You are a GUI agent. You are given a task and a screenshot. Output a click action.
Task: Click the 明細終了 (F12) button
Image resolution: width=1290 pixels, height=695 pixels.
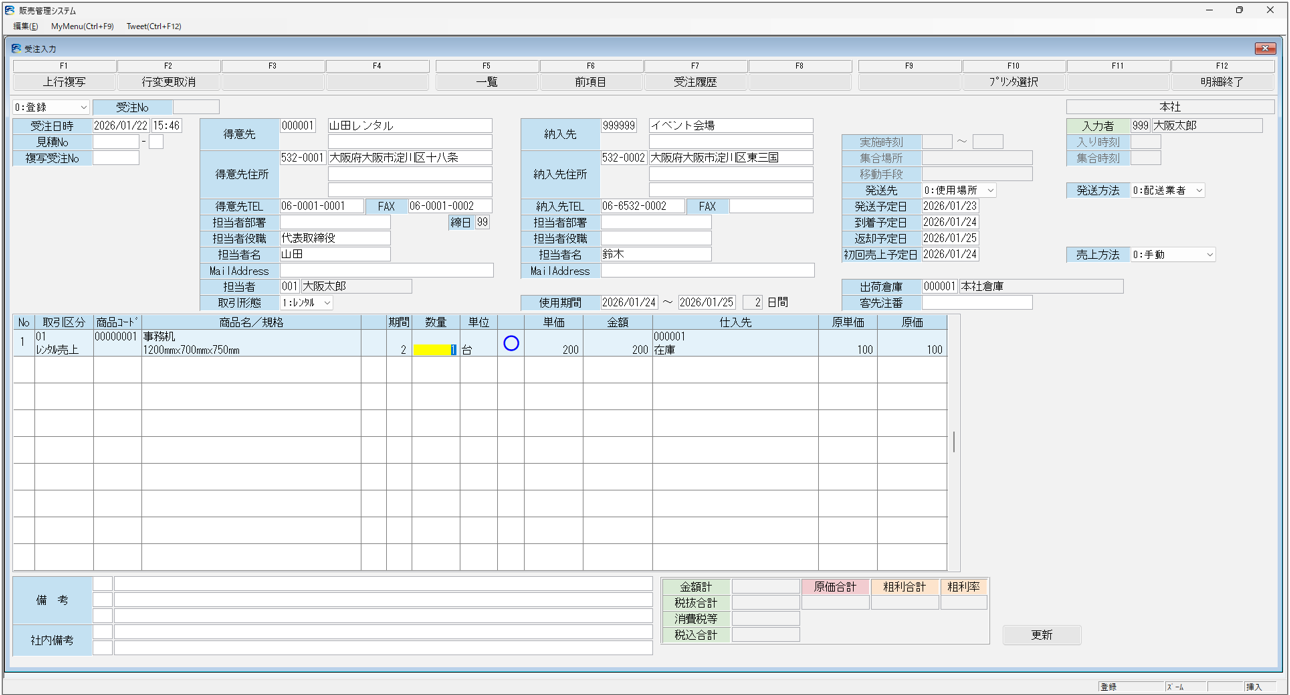coord(1222,82)
